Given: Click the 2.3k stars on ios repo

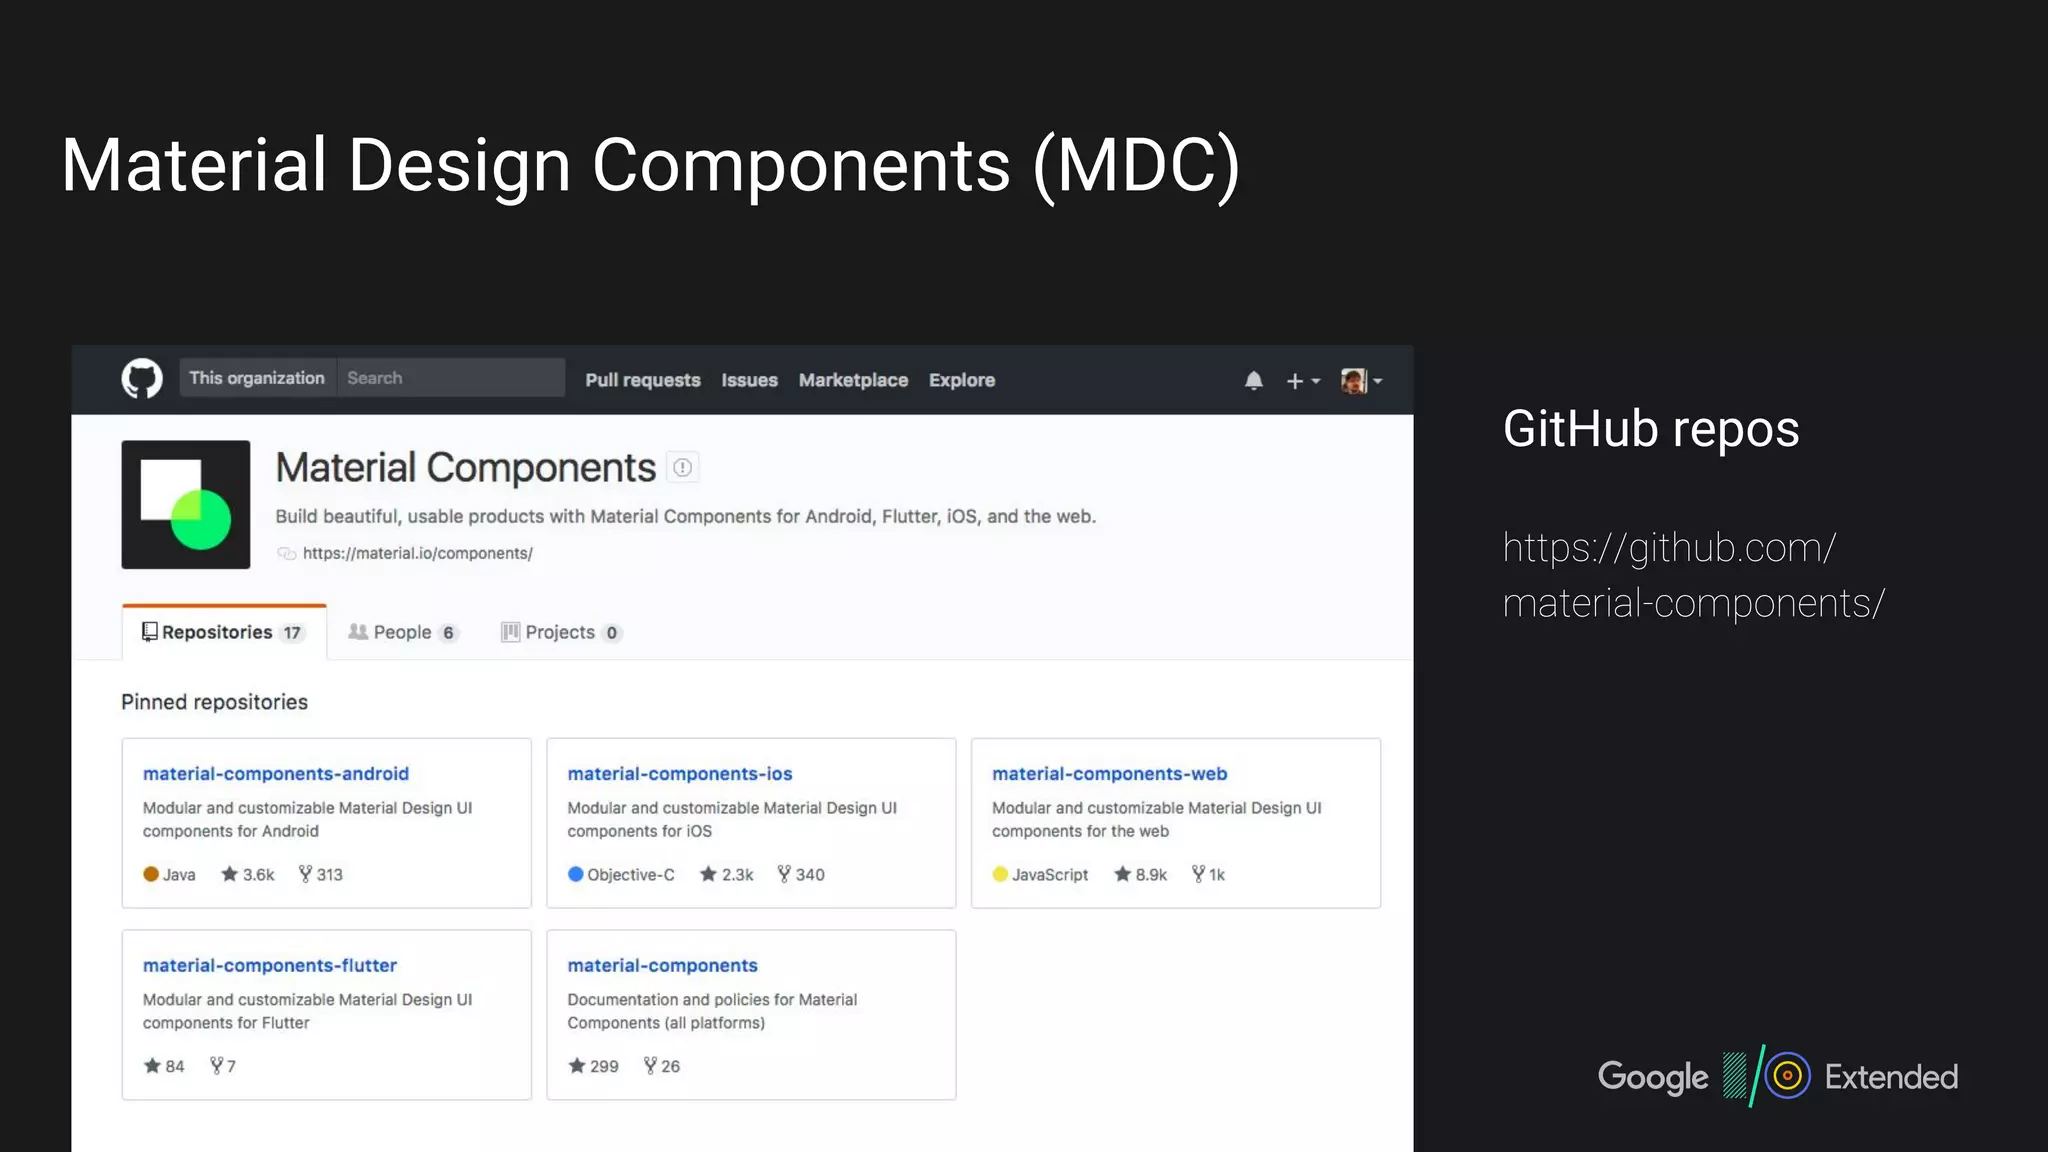Looking at the screenshot, I should [x=727, y=874].
